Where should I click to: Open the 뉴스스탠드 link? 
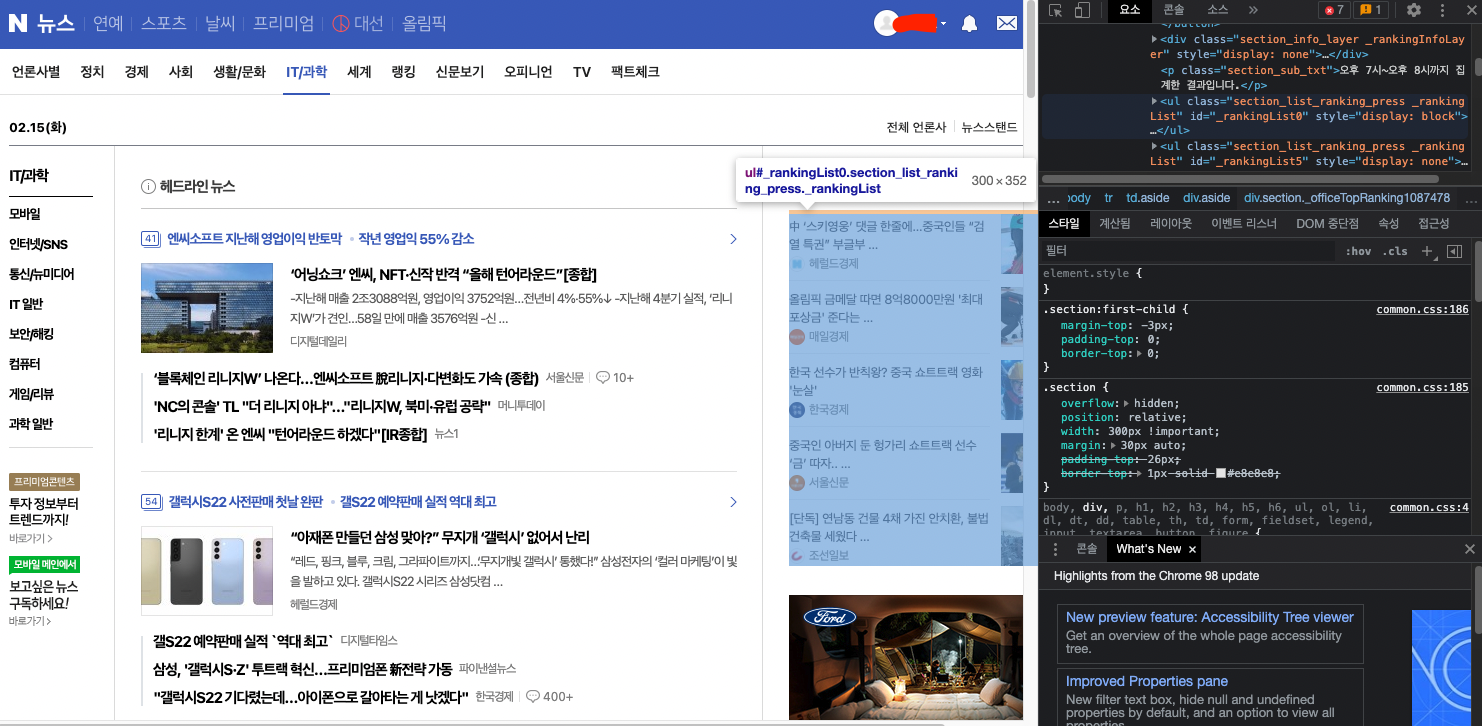[x=989, y=127]
